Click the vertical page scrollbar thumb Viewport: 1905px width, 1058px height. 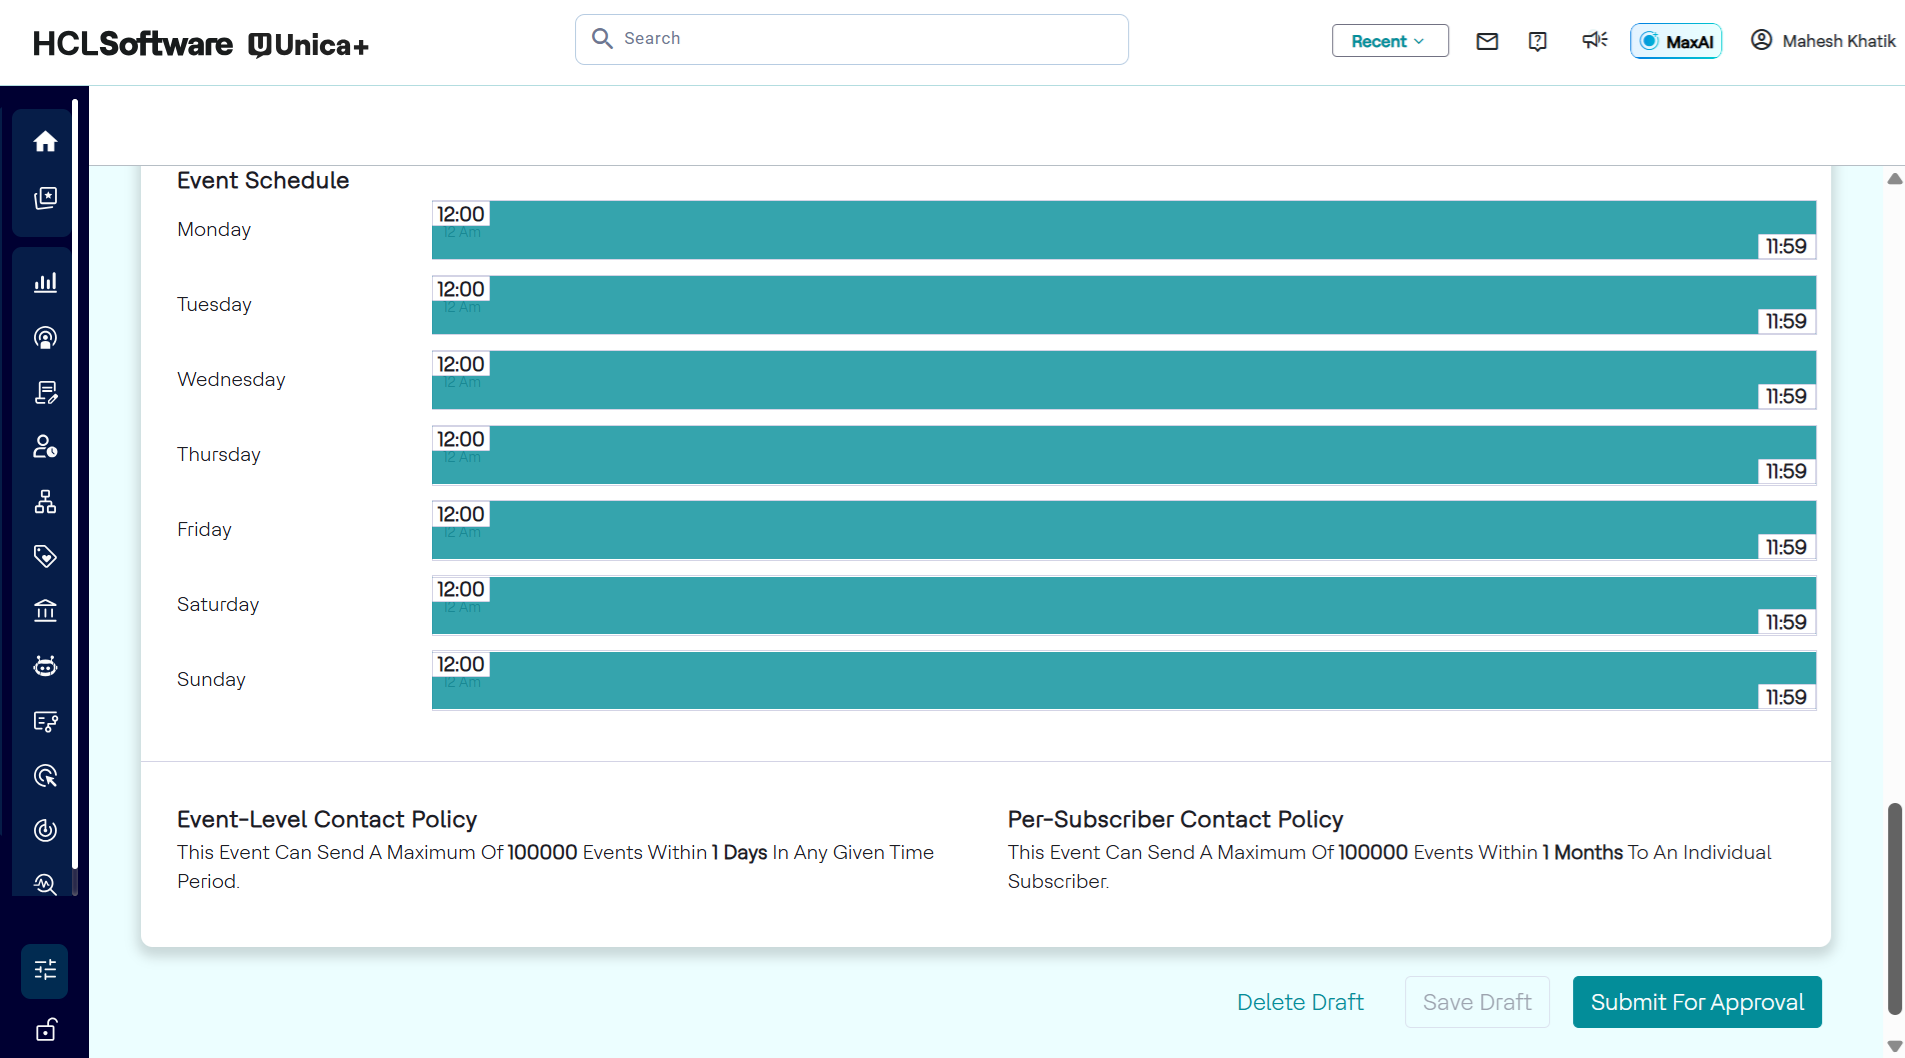1894,908
